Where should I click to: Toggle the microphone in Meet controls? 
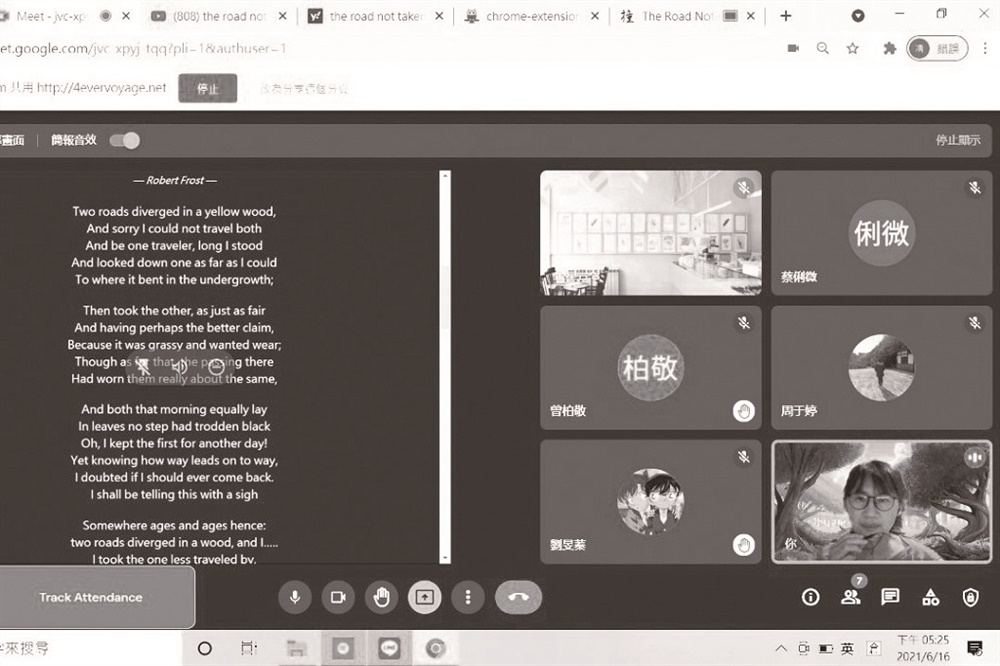295,597
